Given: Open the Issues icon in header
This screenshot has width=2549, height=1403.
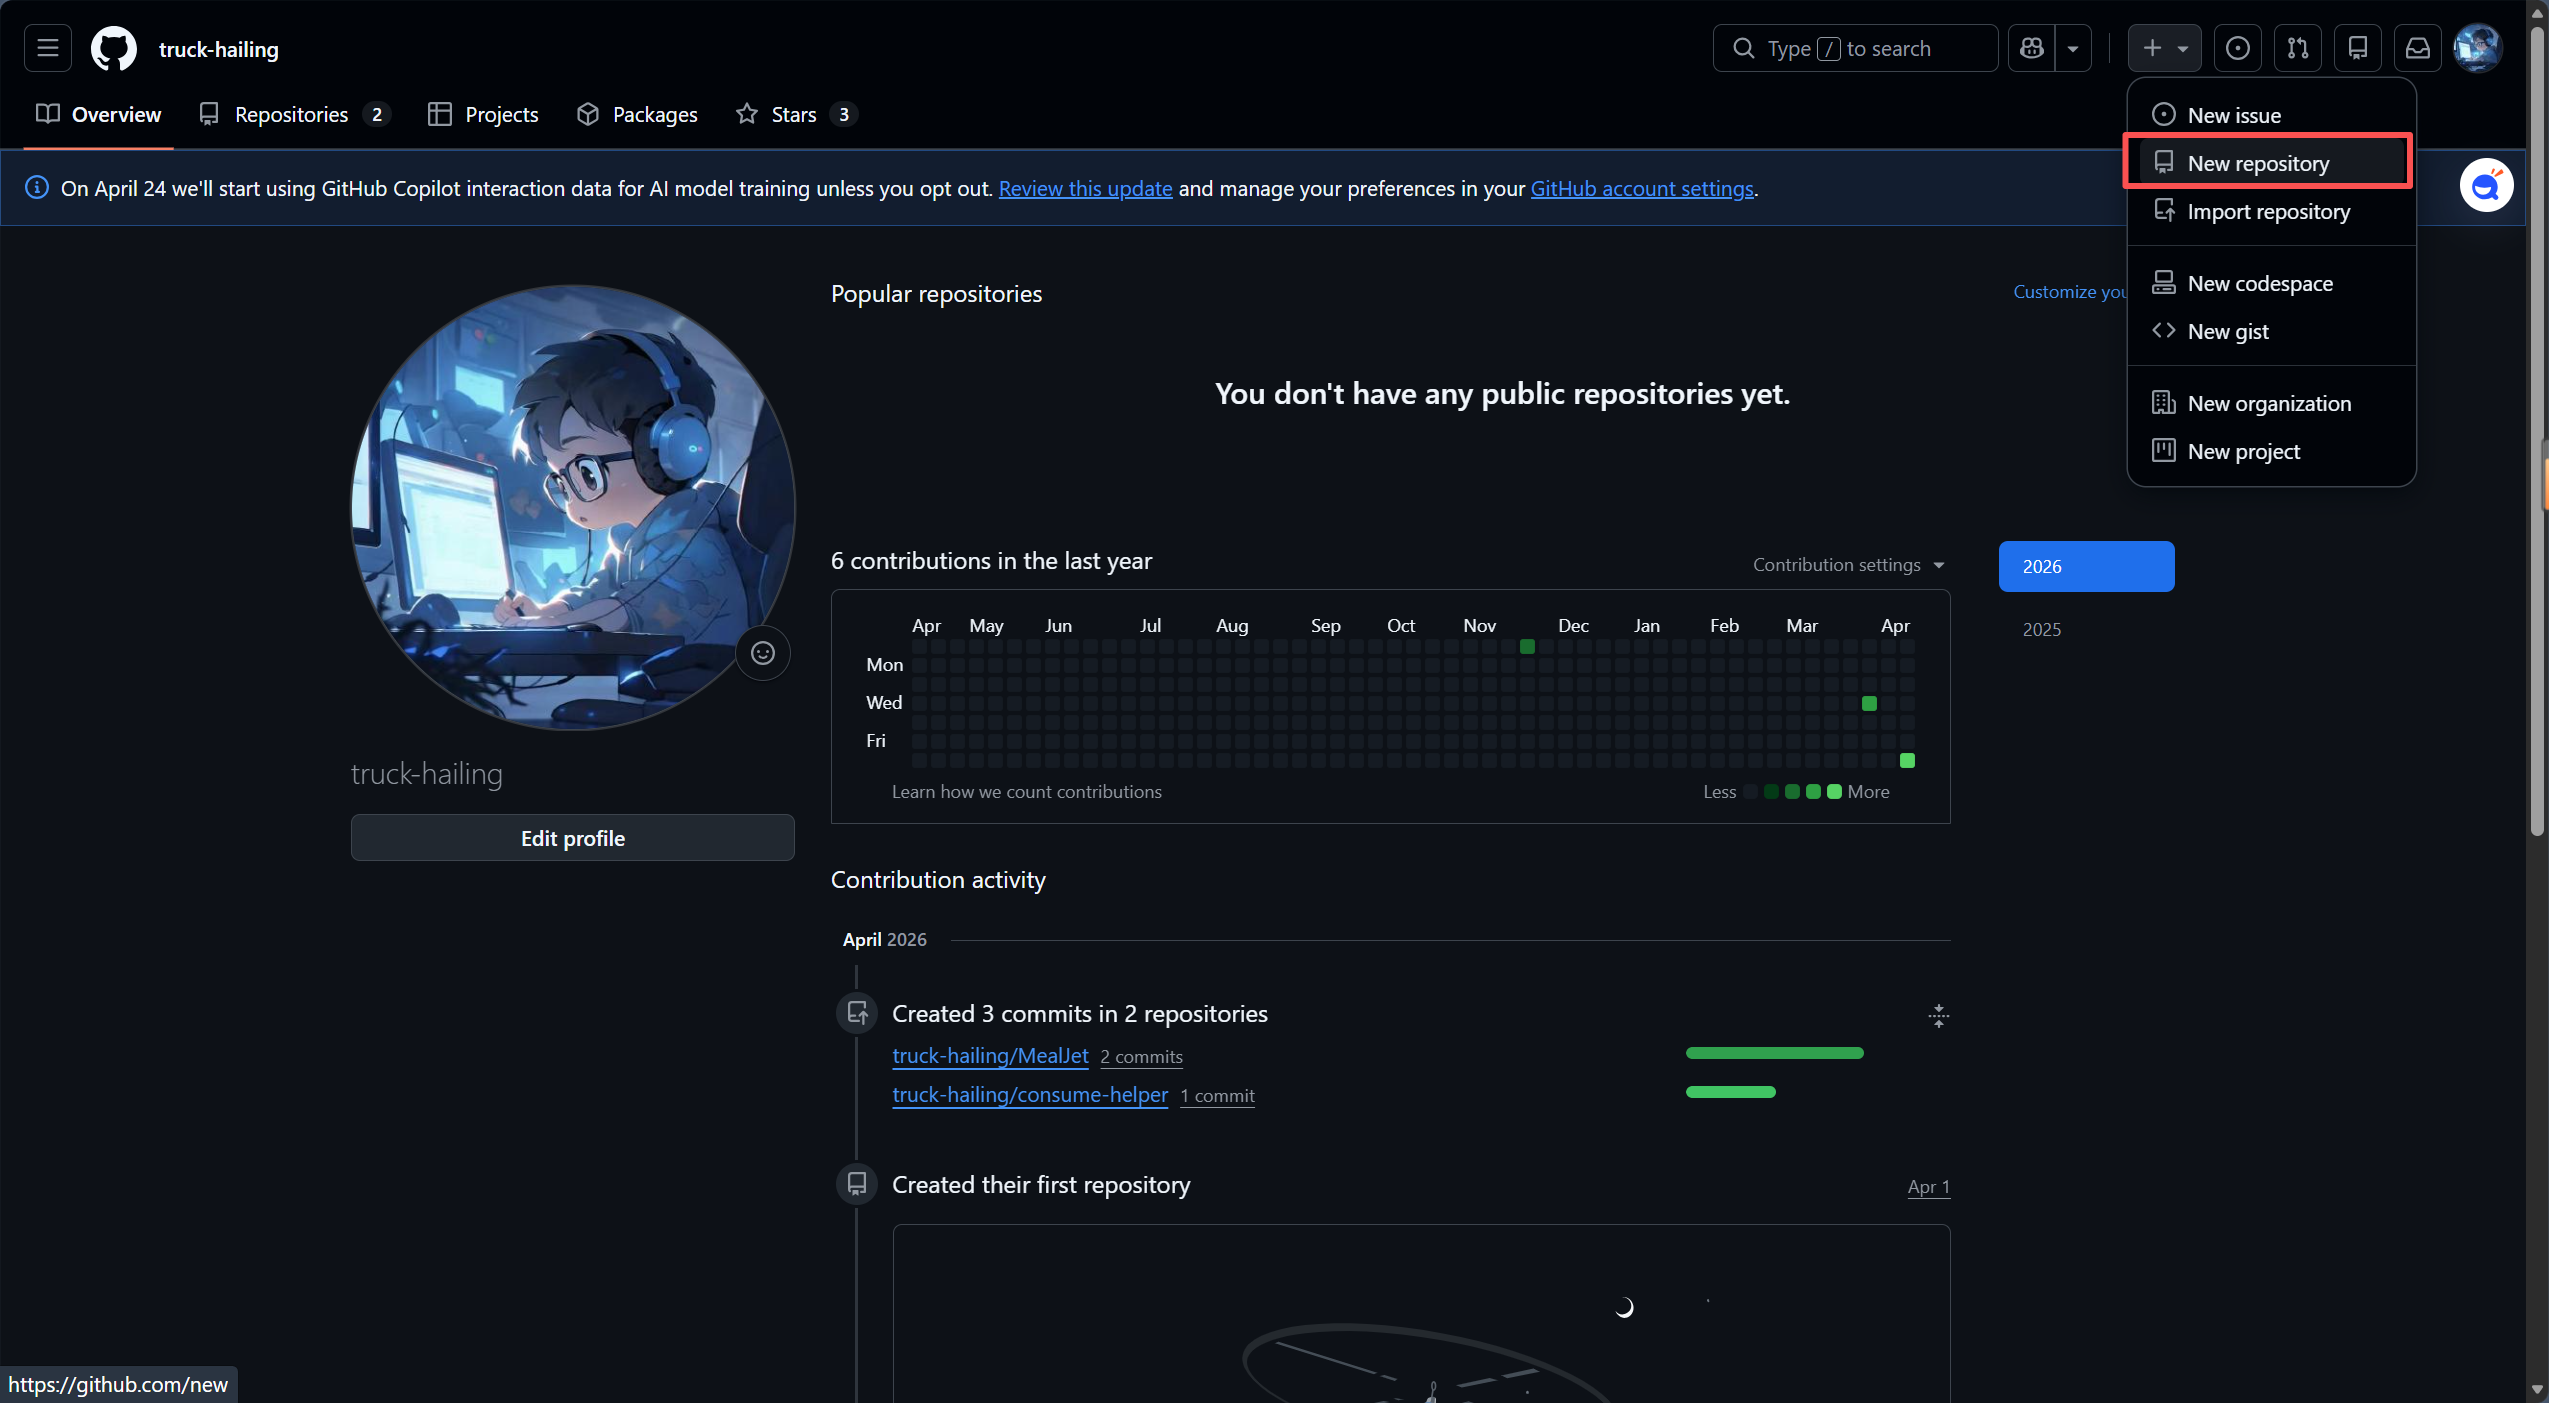Looking at the screenshot, I should click(2237, 48).
